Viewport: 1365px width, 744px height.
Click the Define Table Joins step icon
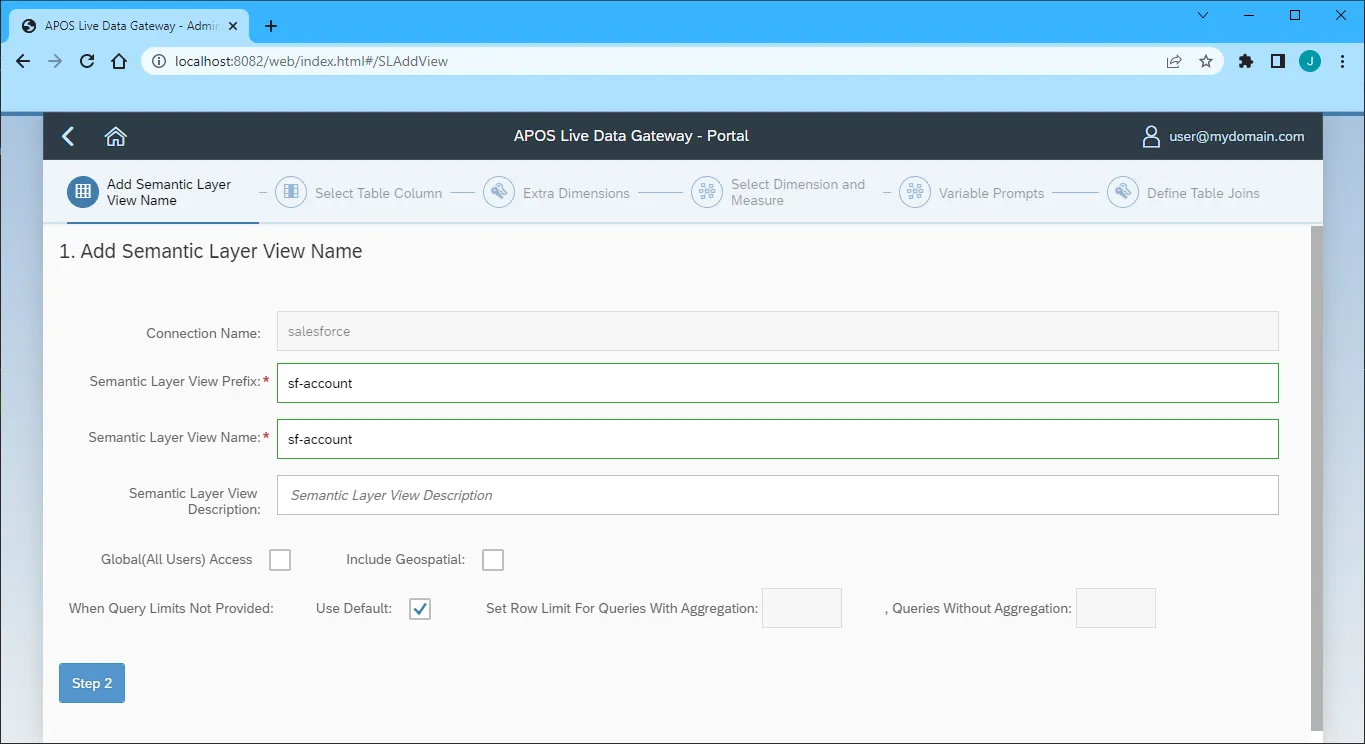click(1121, 192)
